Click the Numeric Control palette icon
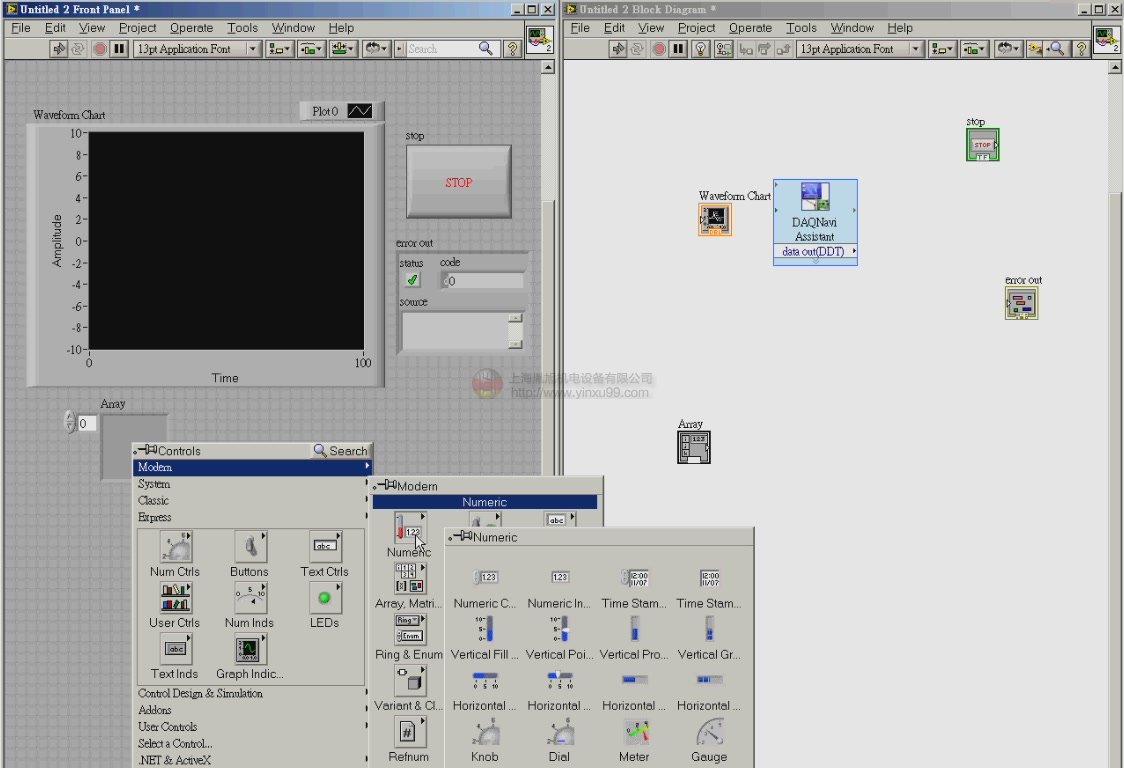 point(485,578)
